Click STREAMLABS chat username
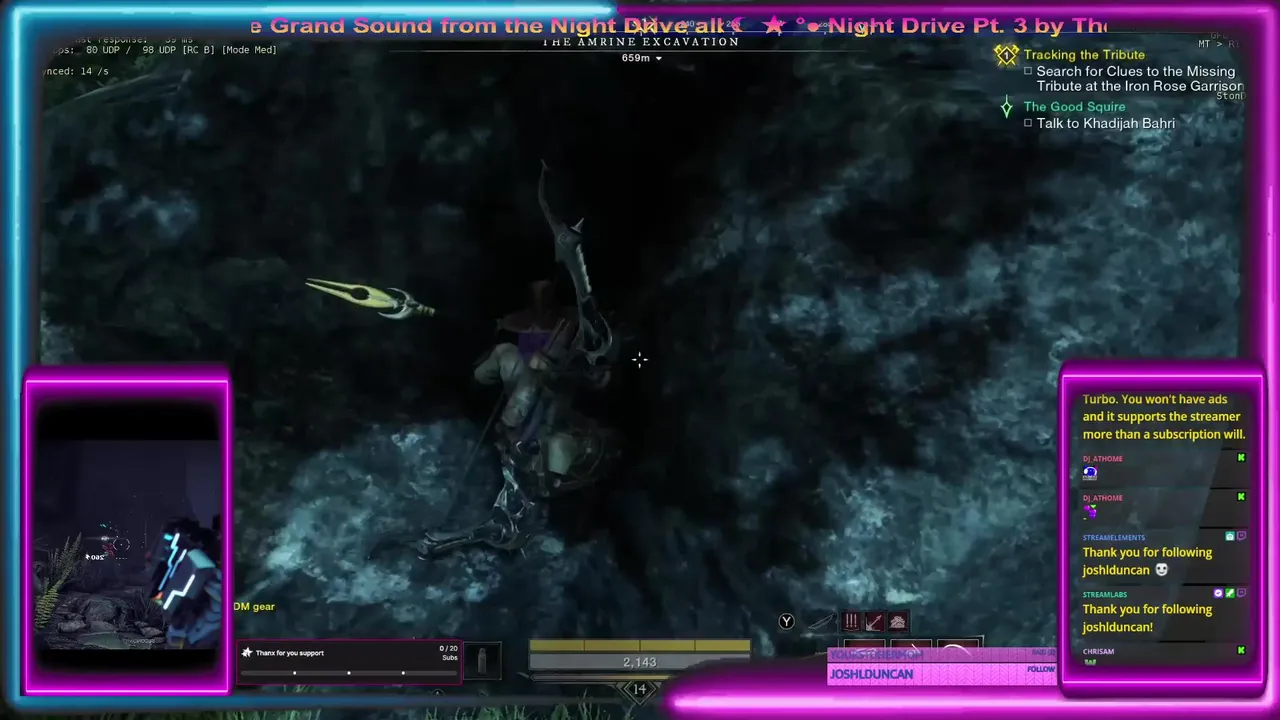 pyautogui.click(x=1104, y=595)
